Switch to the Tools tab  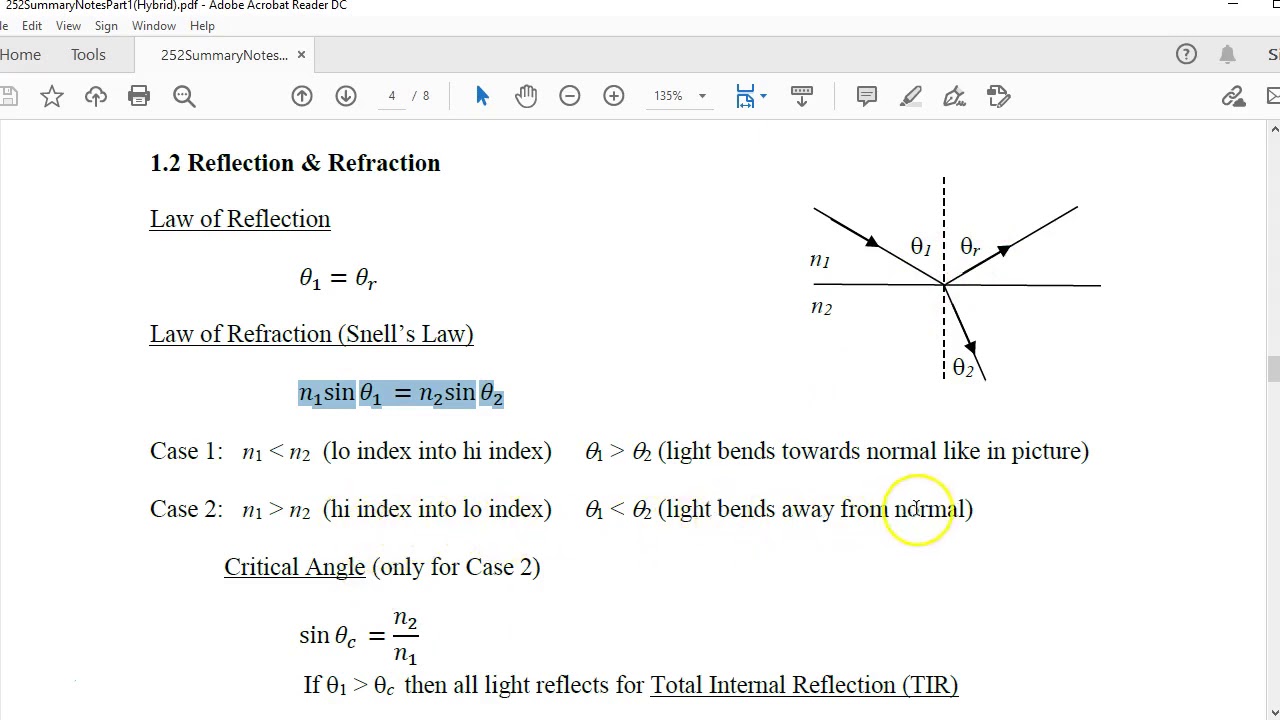coord(88,55)
